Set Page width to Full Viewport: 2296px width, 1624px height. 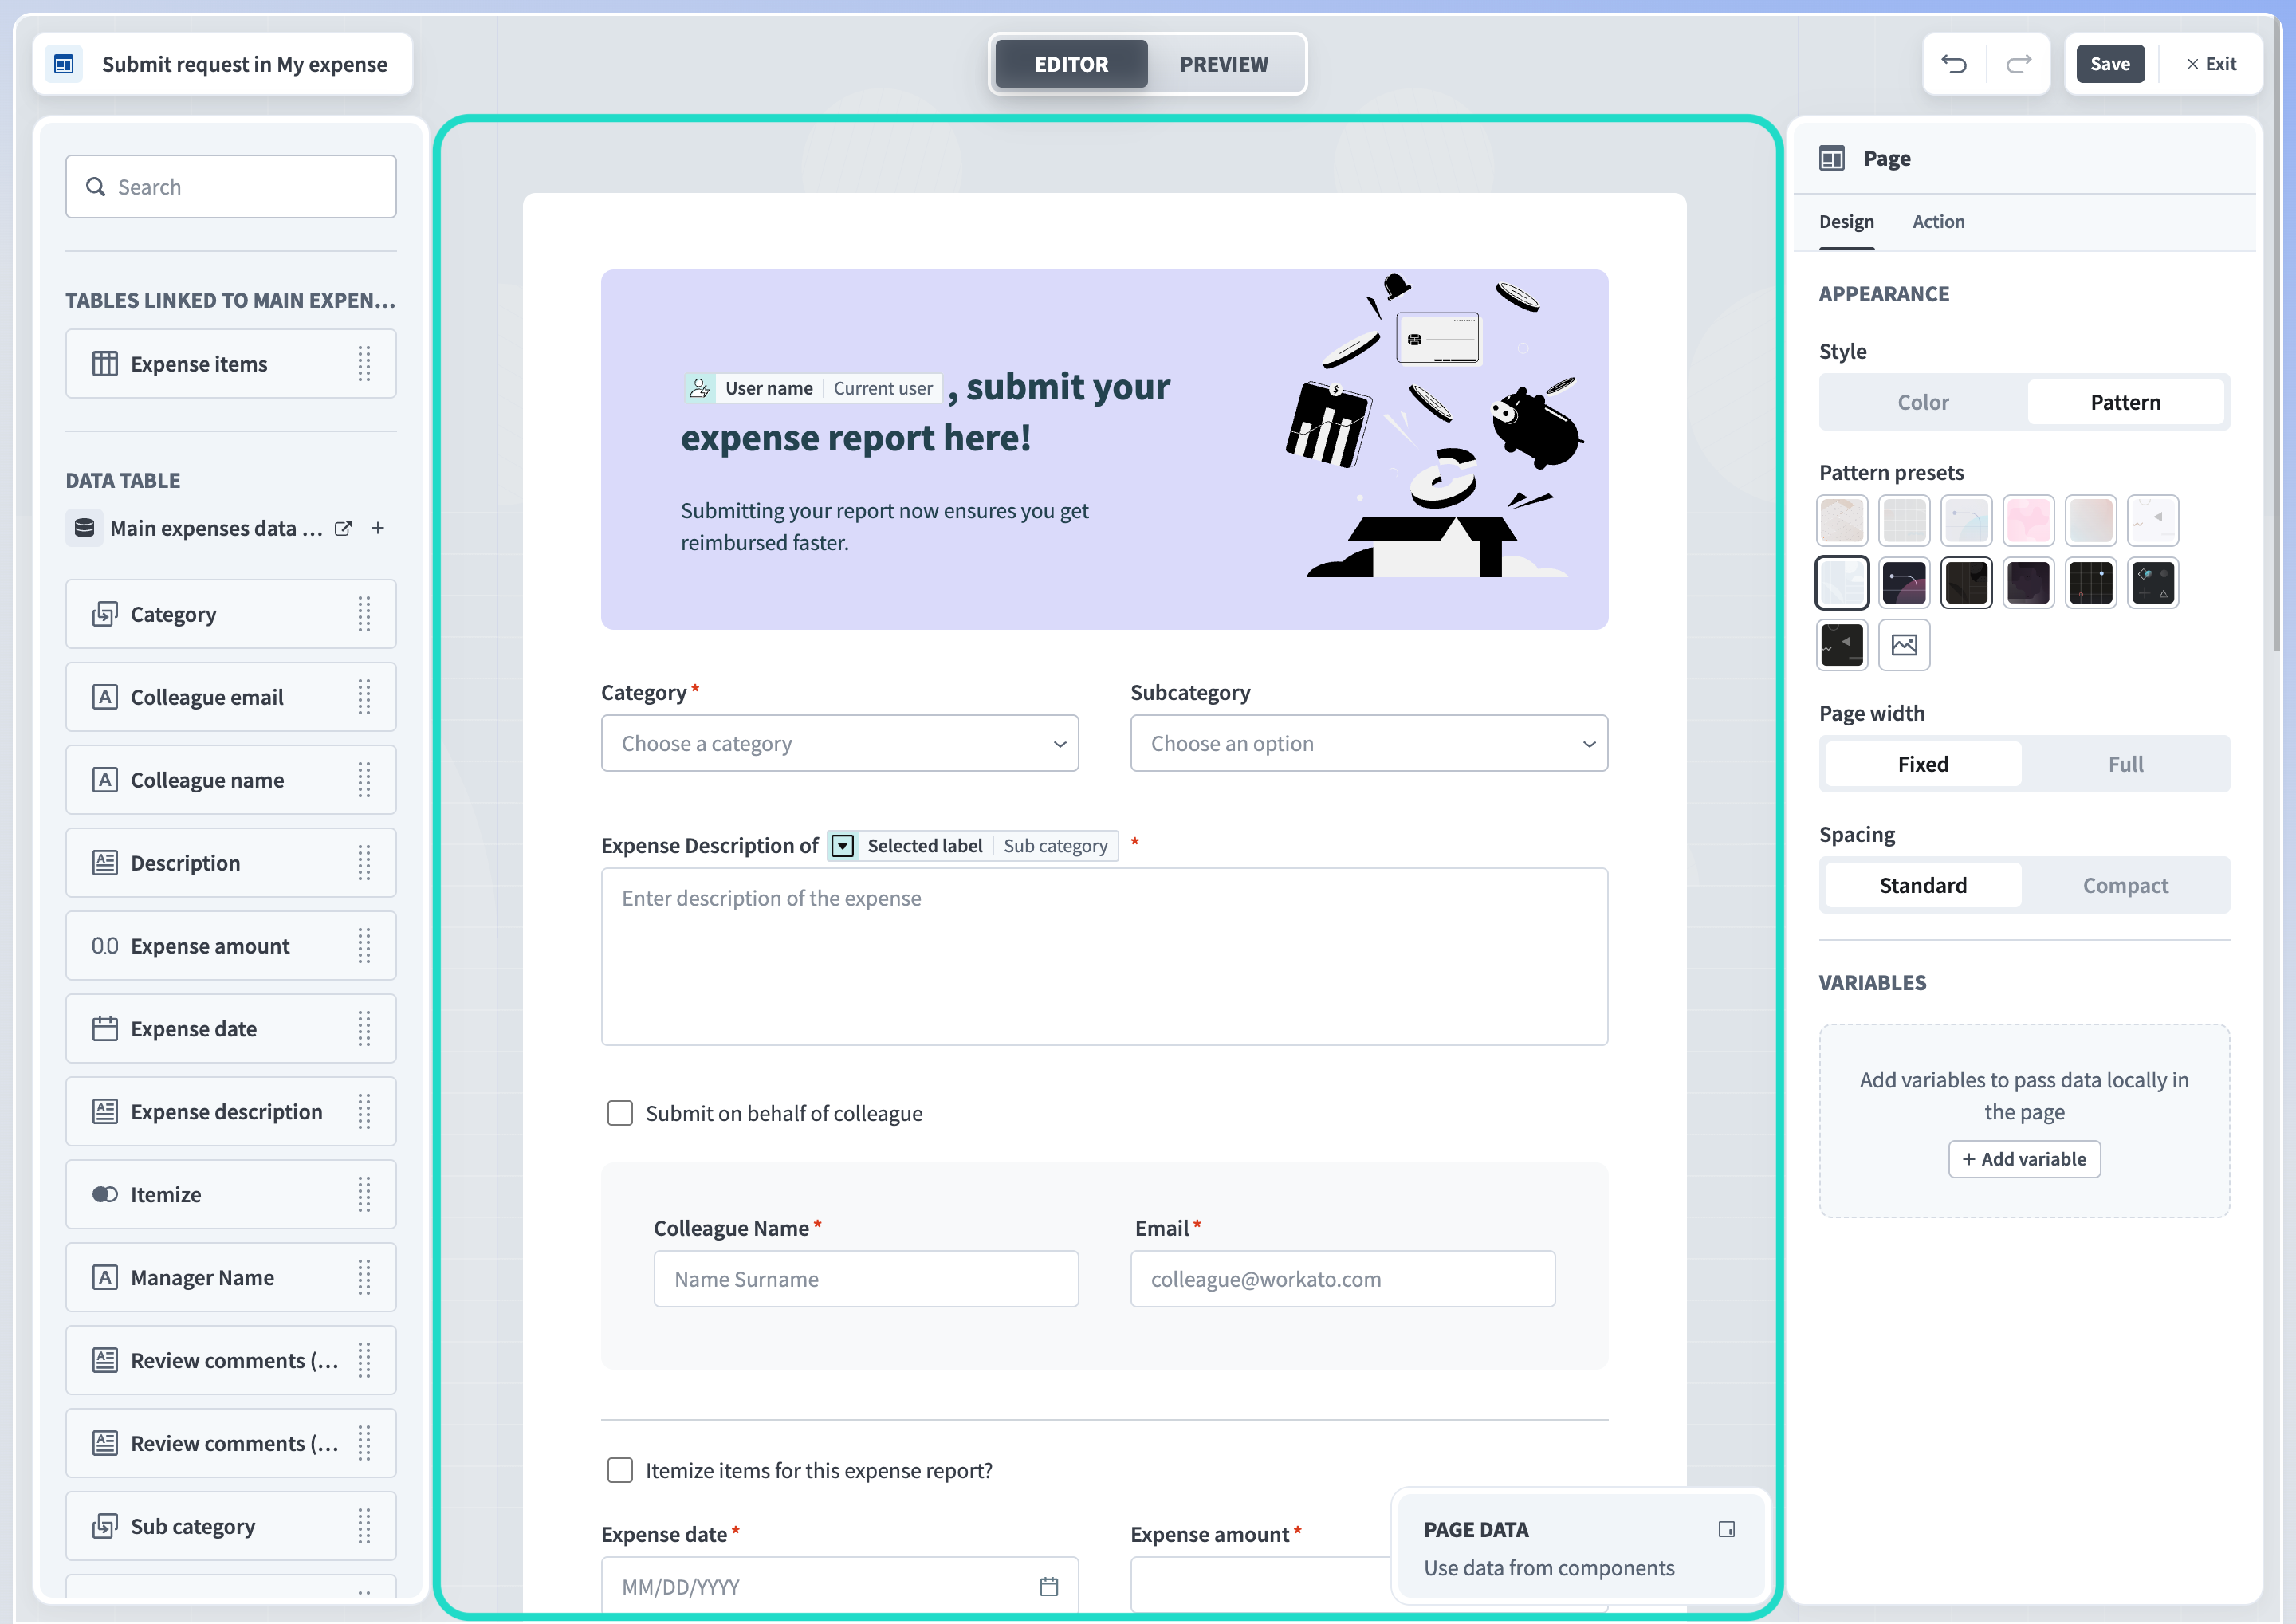[2125, 764]
